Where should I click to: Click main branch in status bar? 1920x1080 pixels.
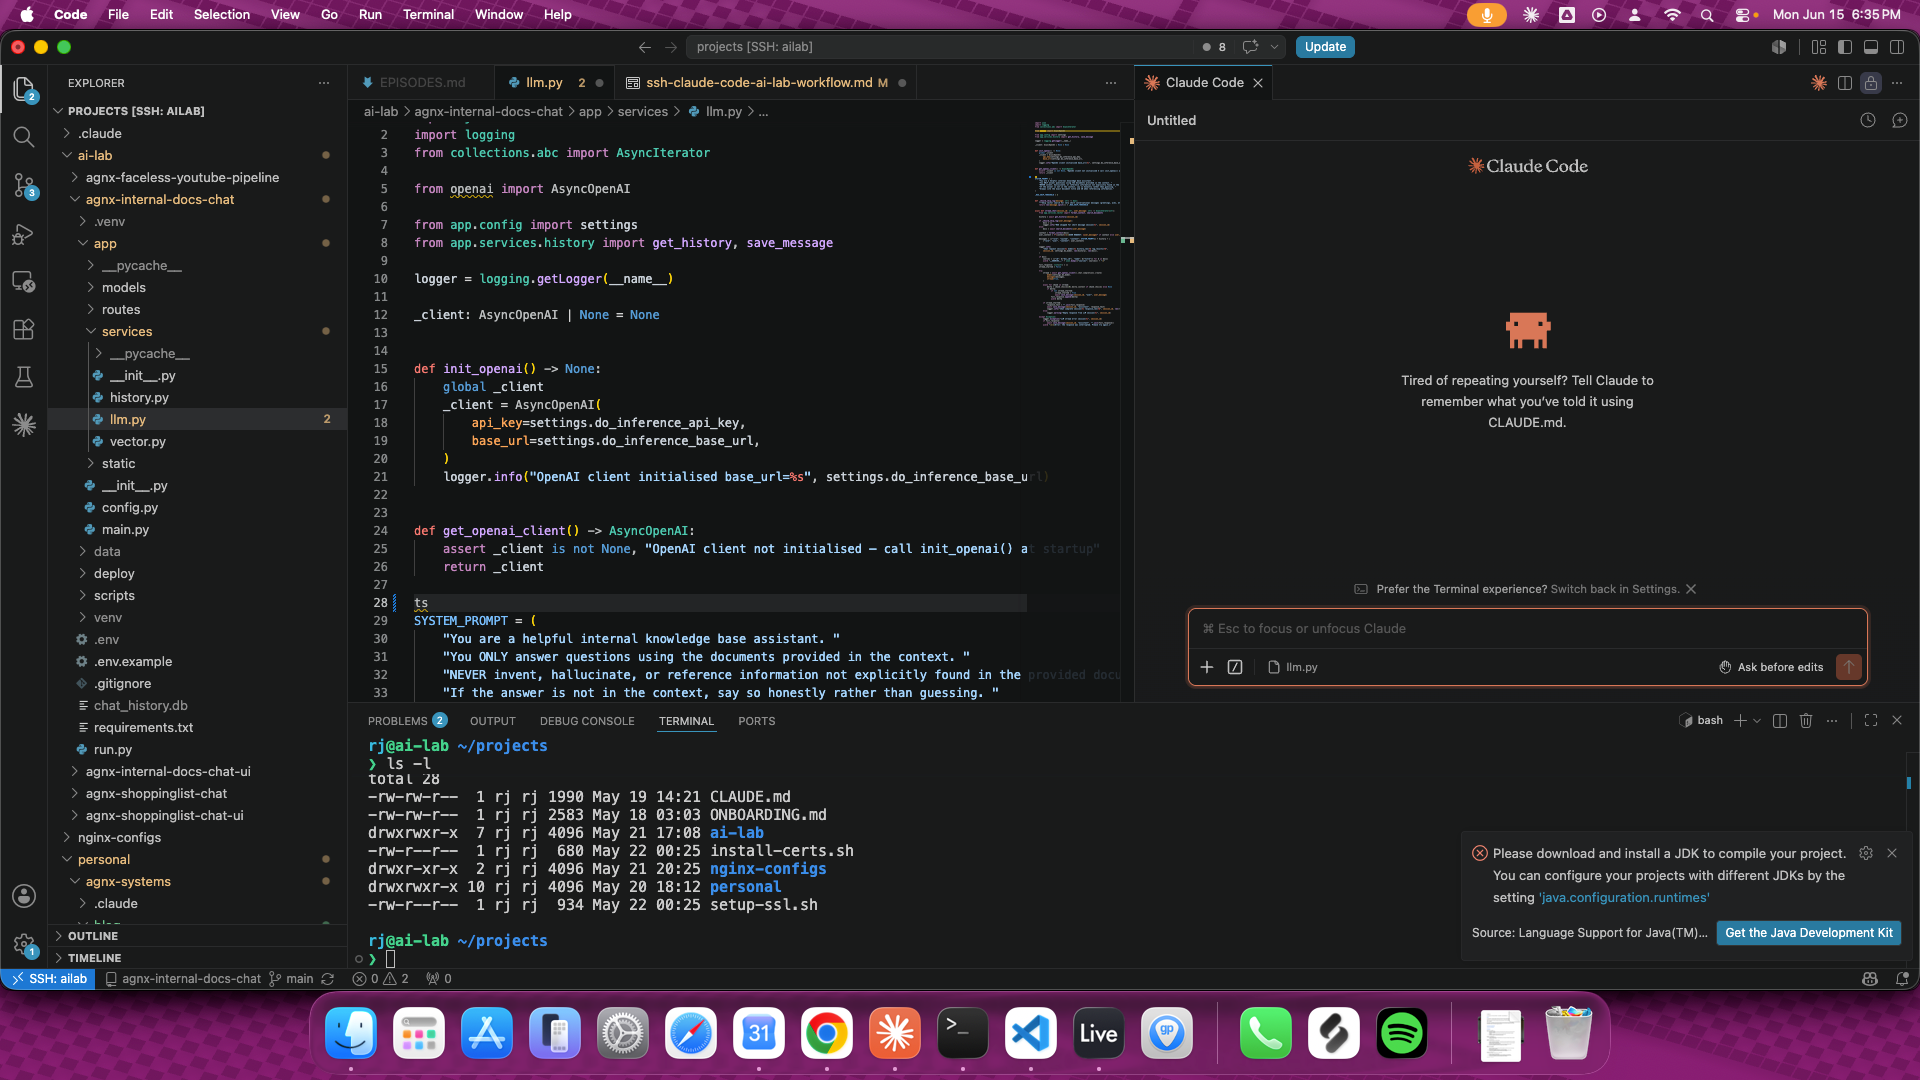point(291,979)
